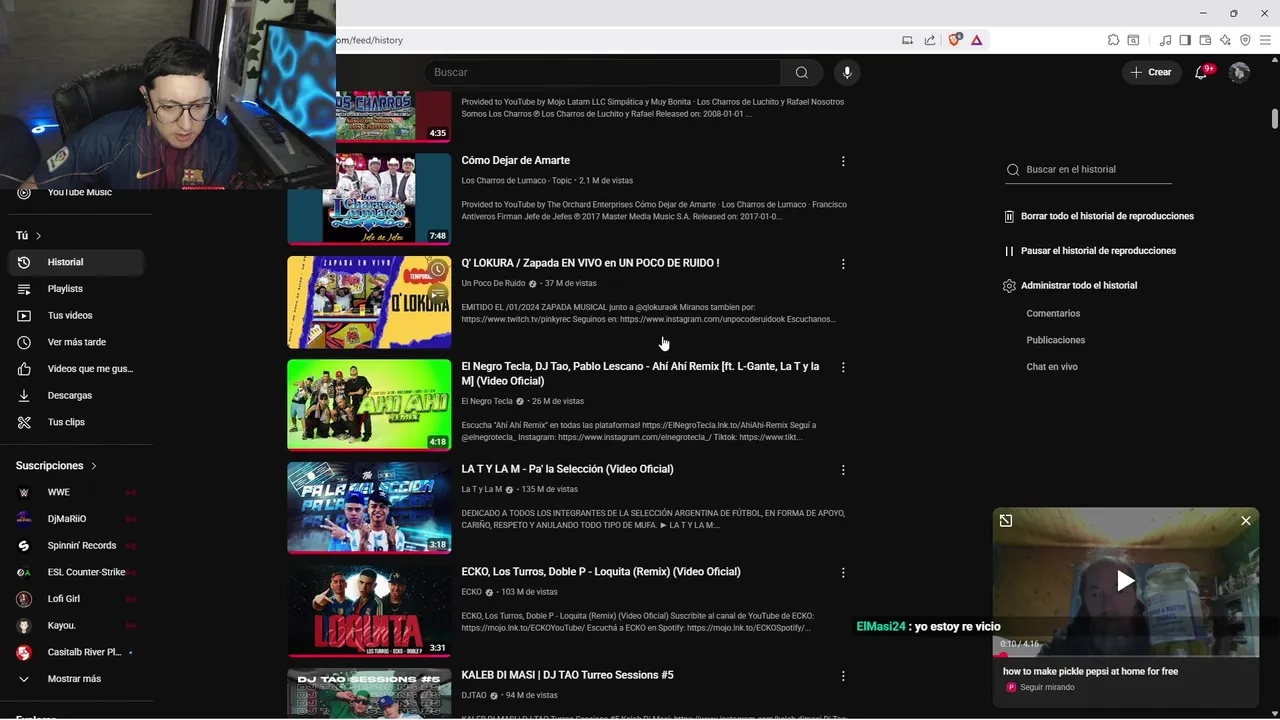Open the account avatar menu
Image resolution: width=1280 pixels, height=720 pixels.
pos(1239,72)
